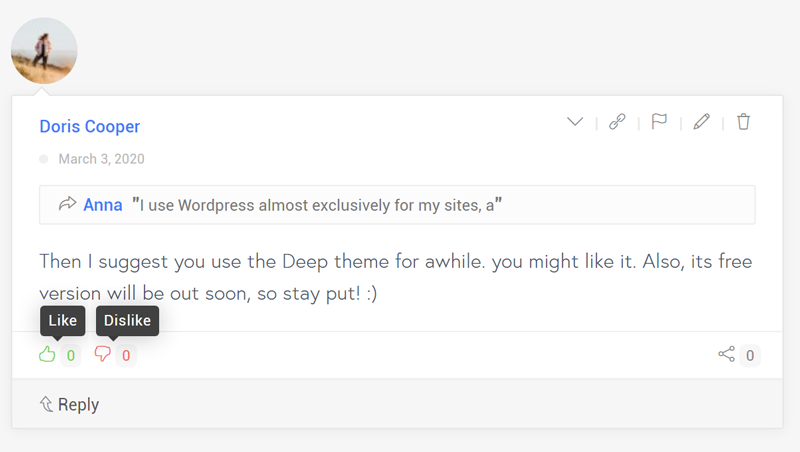
Task: Delete comment with trash icon
Action: (x=743, y=121)
